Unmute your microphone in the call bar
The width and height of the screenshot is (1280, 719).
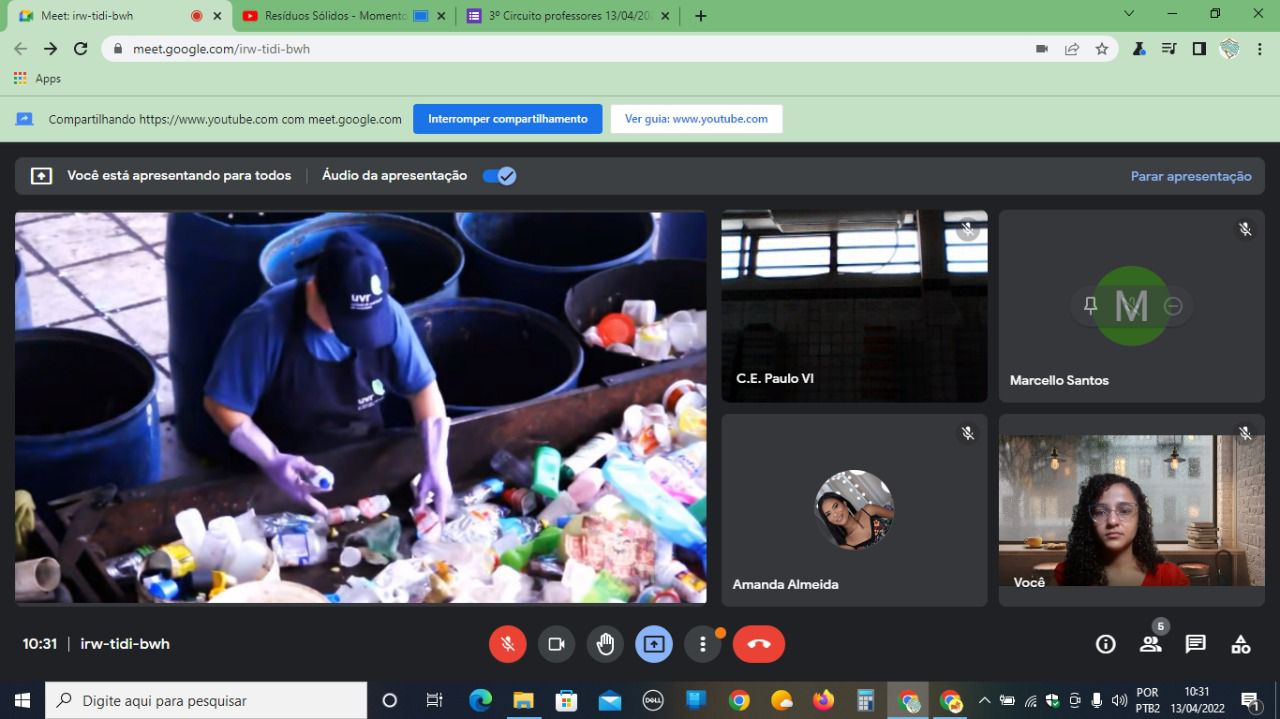(x=508, y=644)
